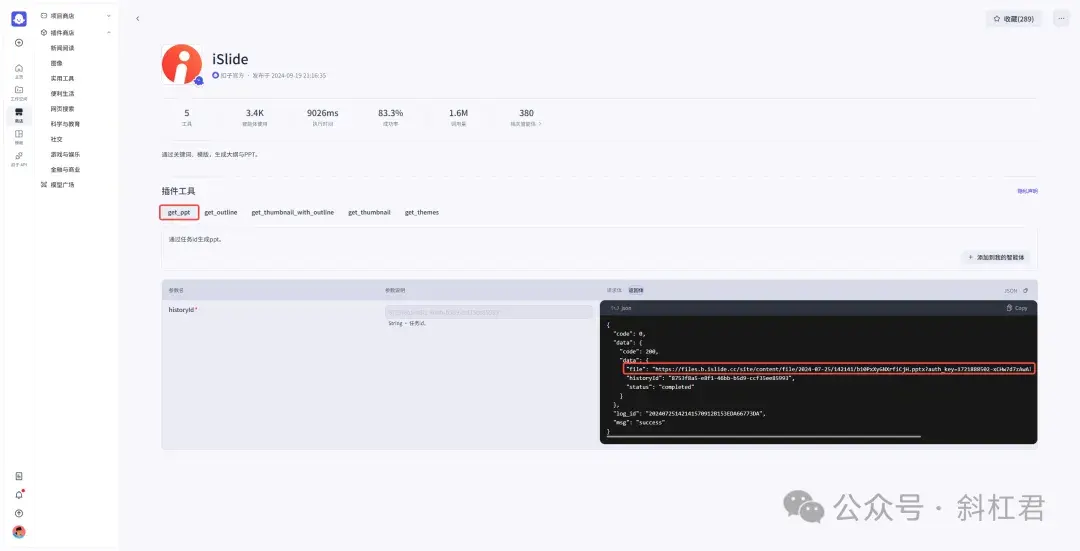
Task: Click the horizontal scrollbar in code block
Action: click(x=763, y=436)
